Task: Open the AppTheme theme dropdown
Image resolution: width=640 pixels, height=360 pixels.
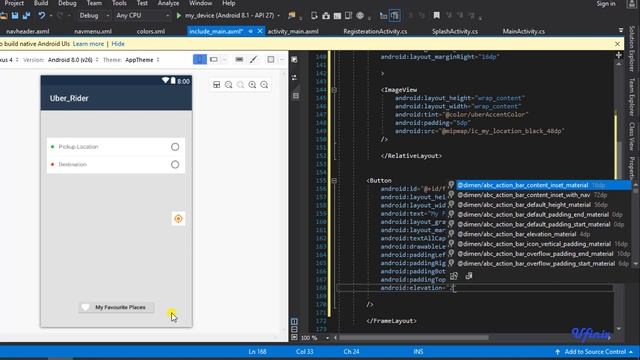Action: pyautogui.click(x=142, y=60)
